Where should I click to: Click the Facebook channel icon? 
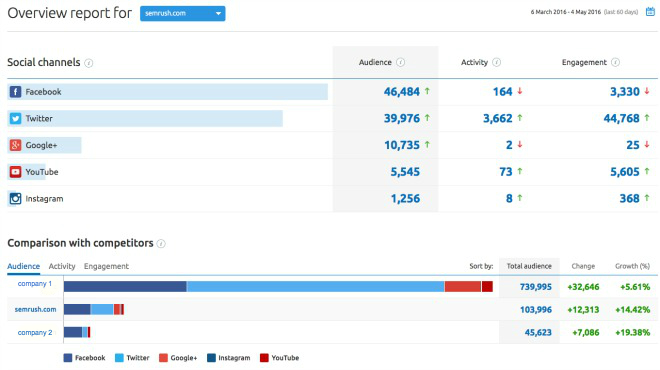pyautogui.click(x=16, y=92)
